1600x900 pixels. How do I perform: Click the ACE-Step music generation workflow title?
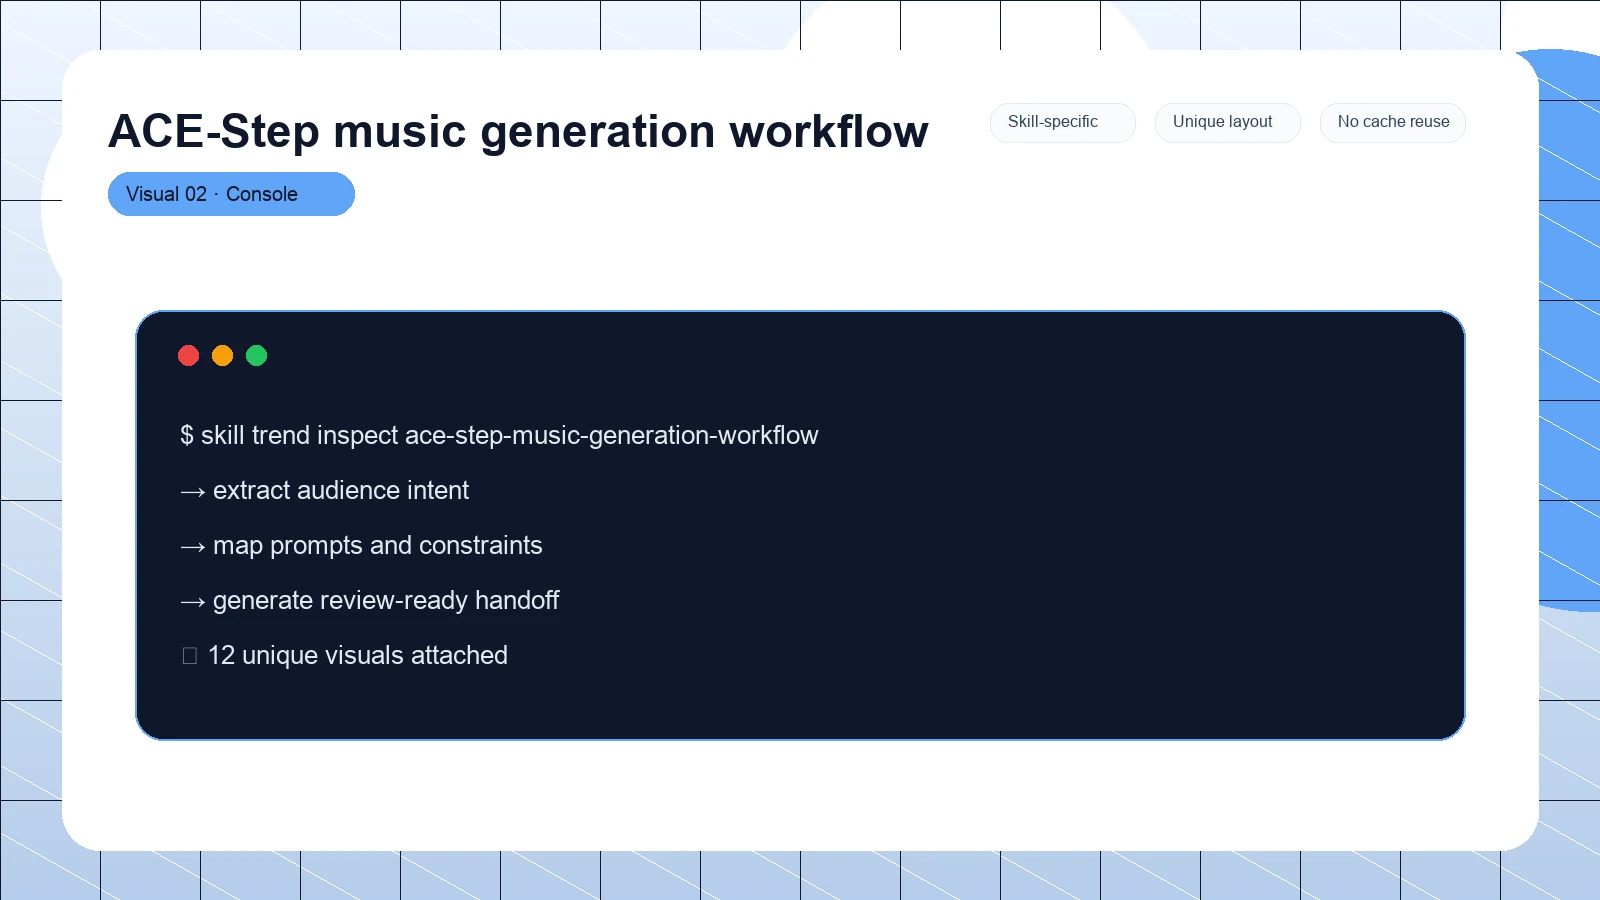tap(518, 131)
